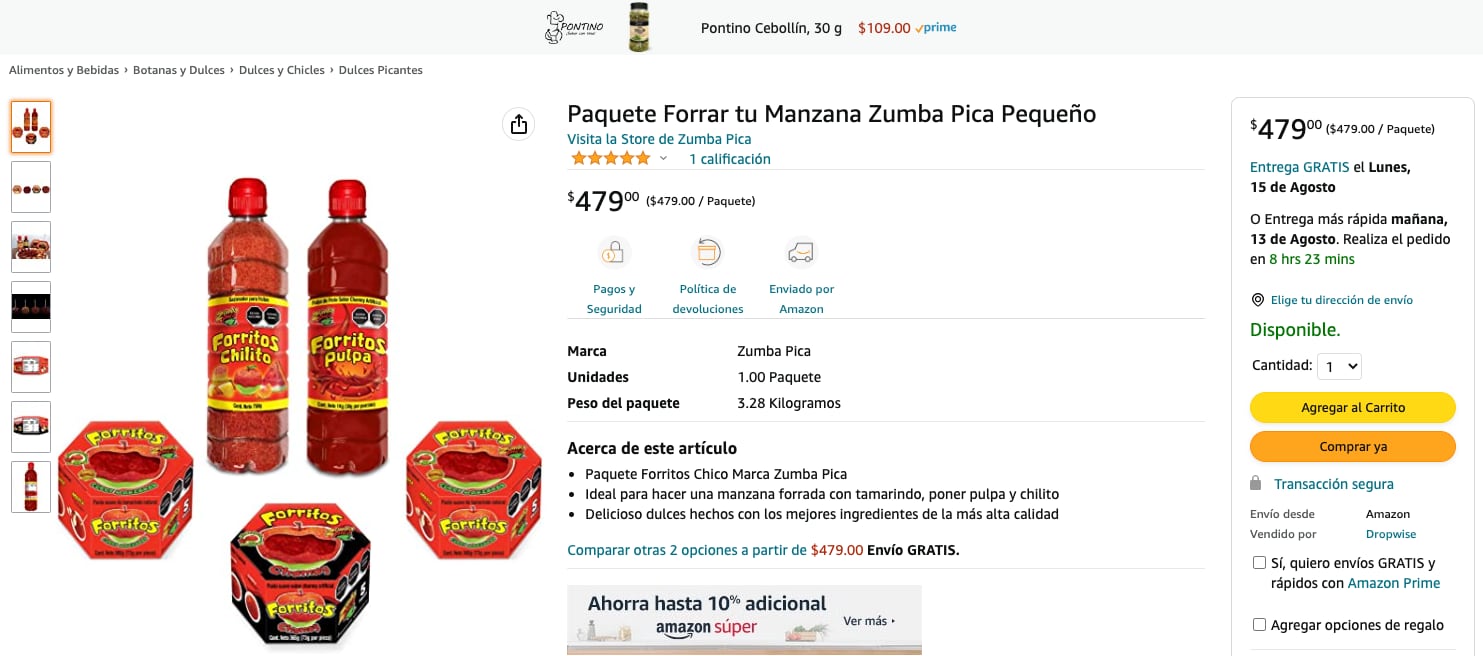This screenshot has height=656, width=1483.
Task: Check the Agregar opciones de regalo box
Action: coord(1260,625)
